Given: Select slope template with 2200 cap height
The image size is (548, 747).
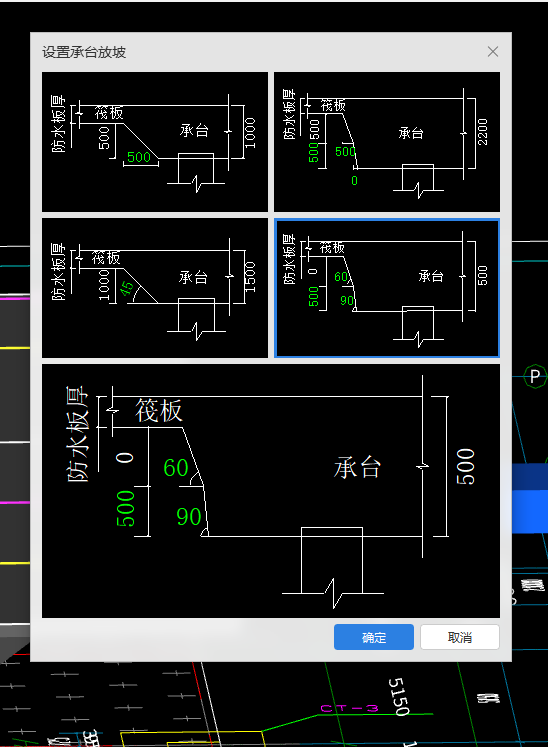Looking at the screenshot, I should coord(387,142).
